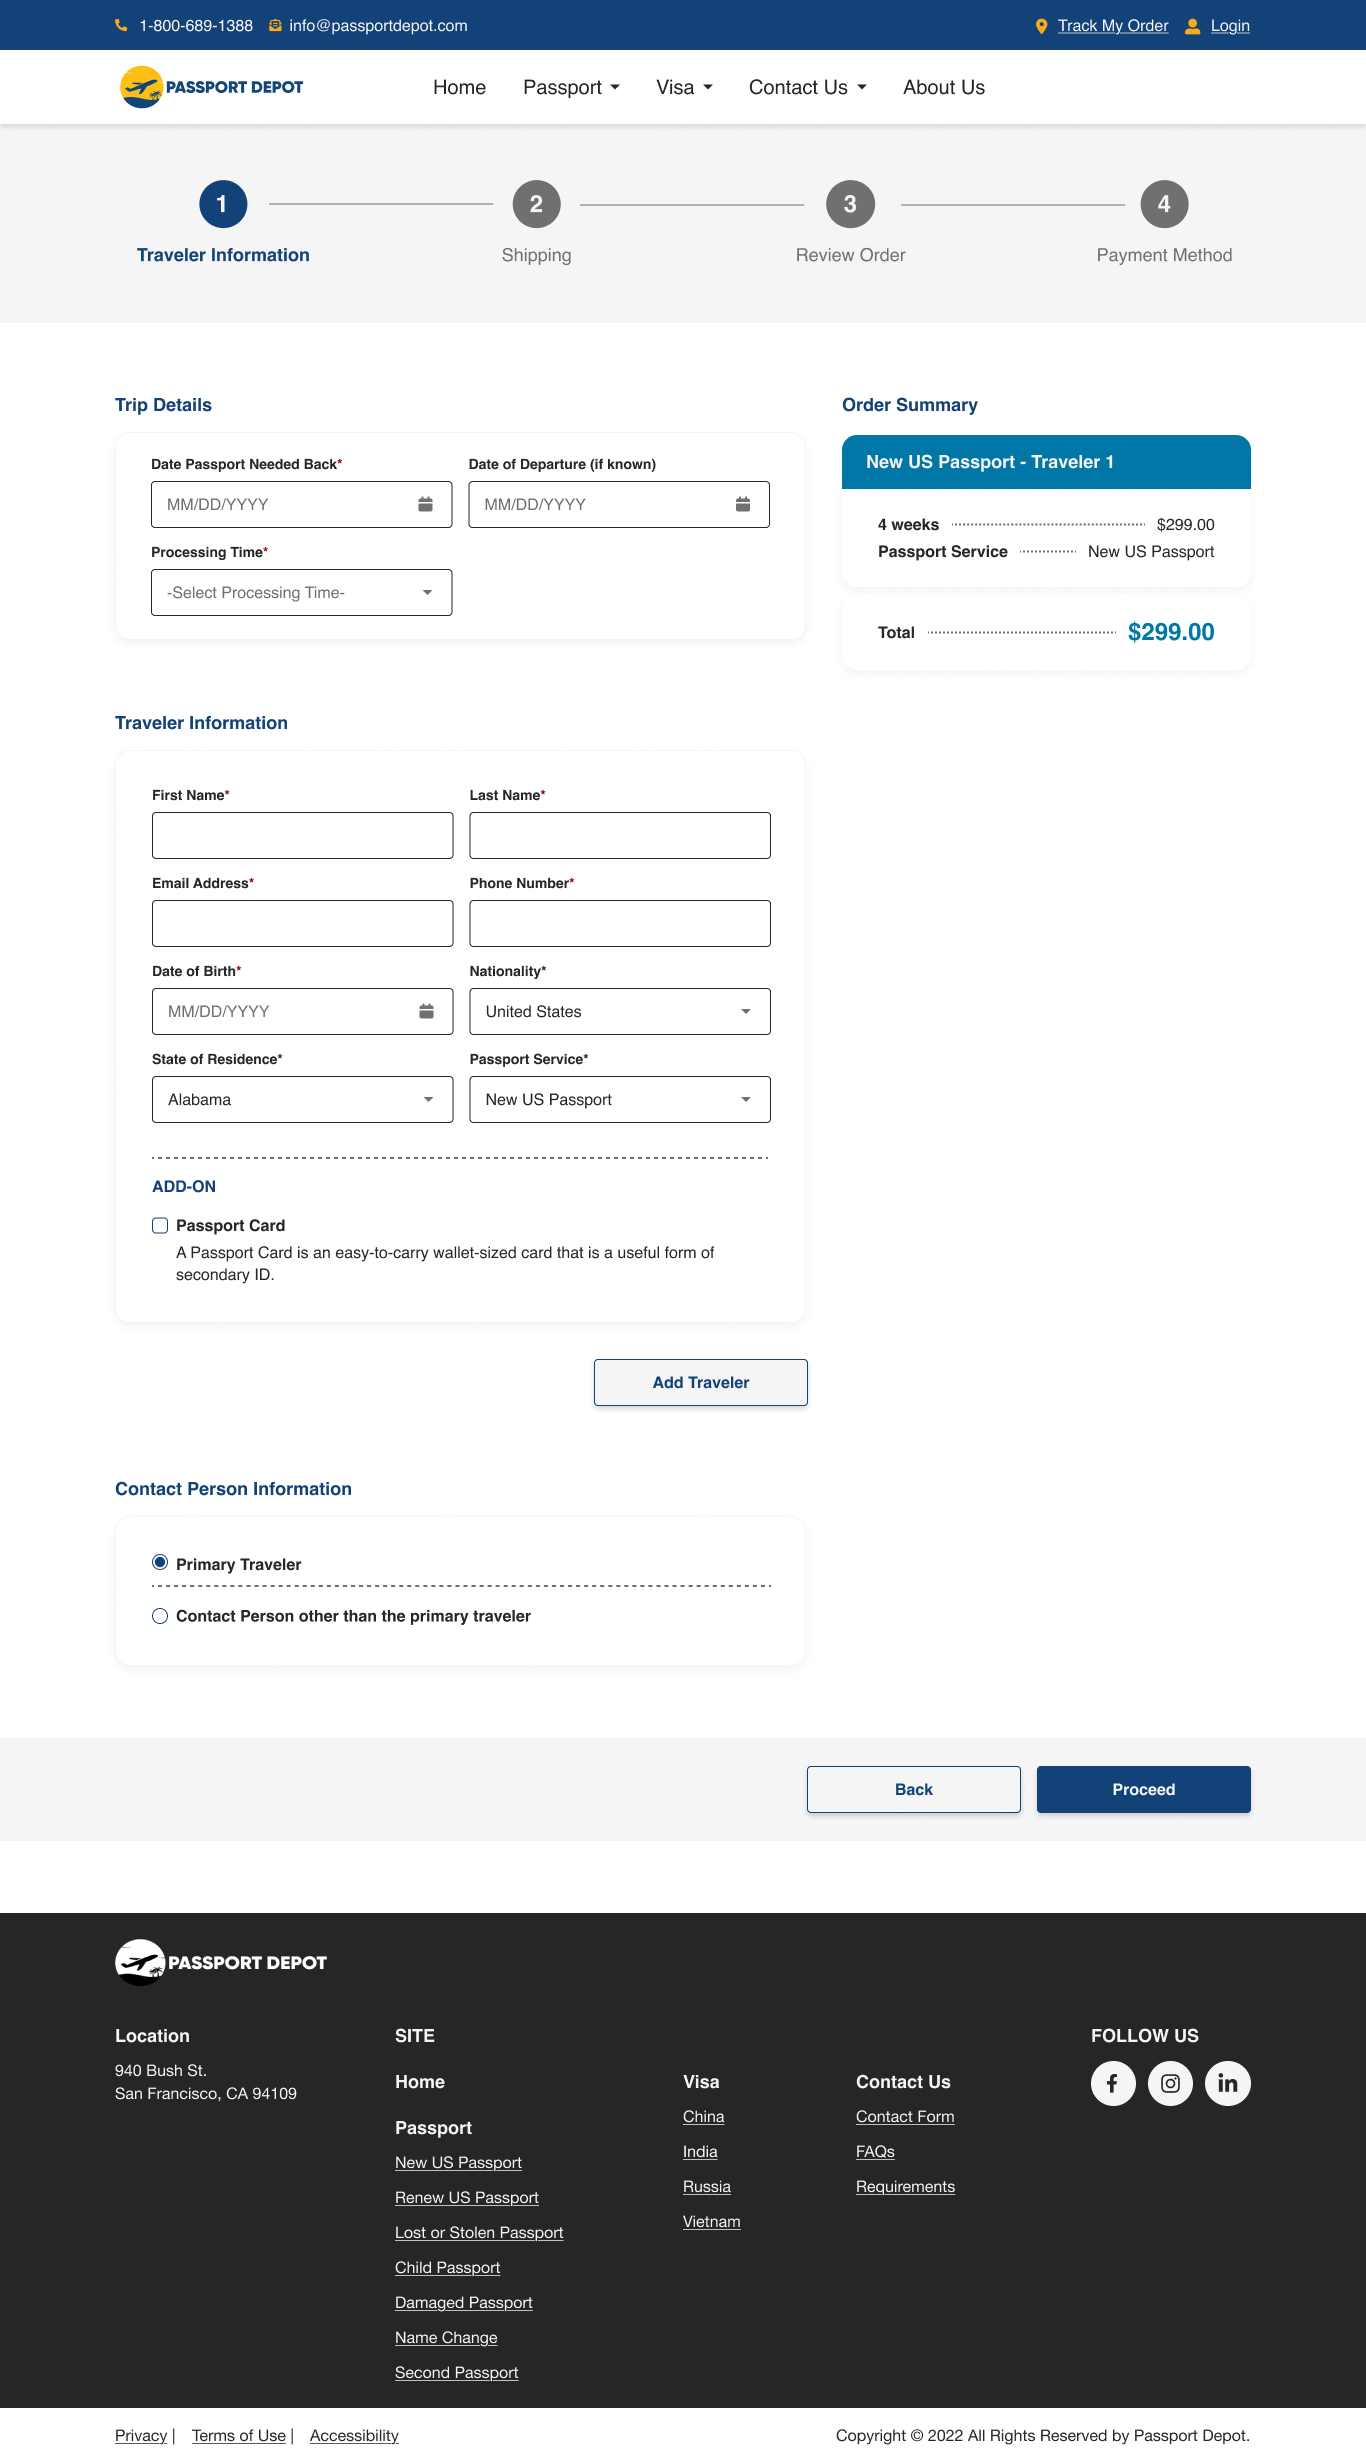The height and width of the screenshot is (2463, 1366).
Task: Open calendar for Date of Departure
Action: tap(743, 504)
